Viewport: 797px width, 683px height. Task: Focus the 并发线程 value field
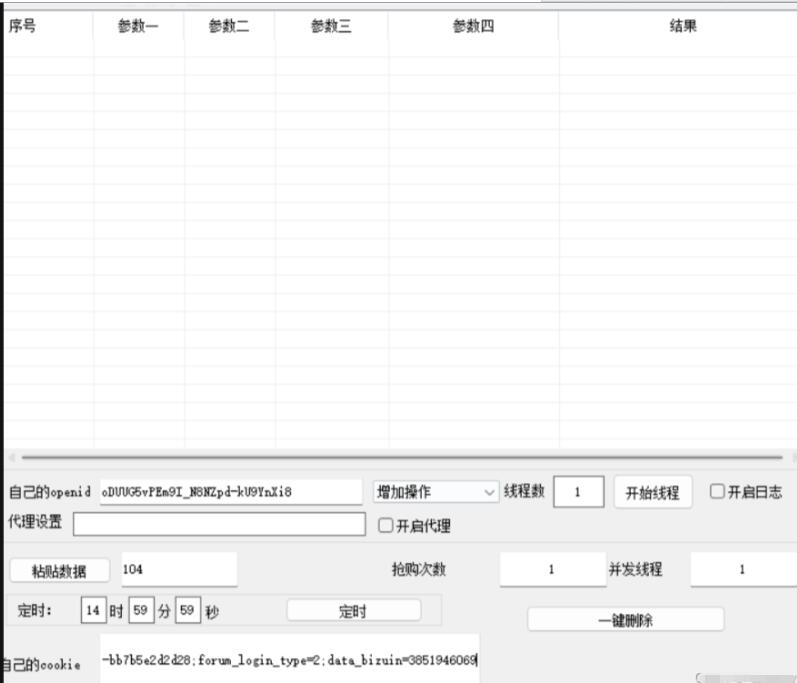(741, 569)
